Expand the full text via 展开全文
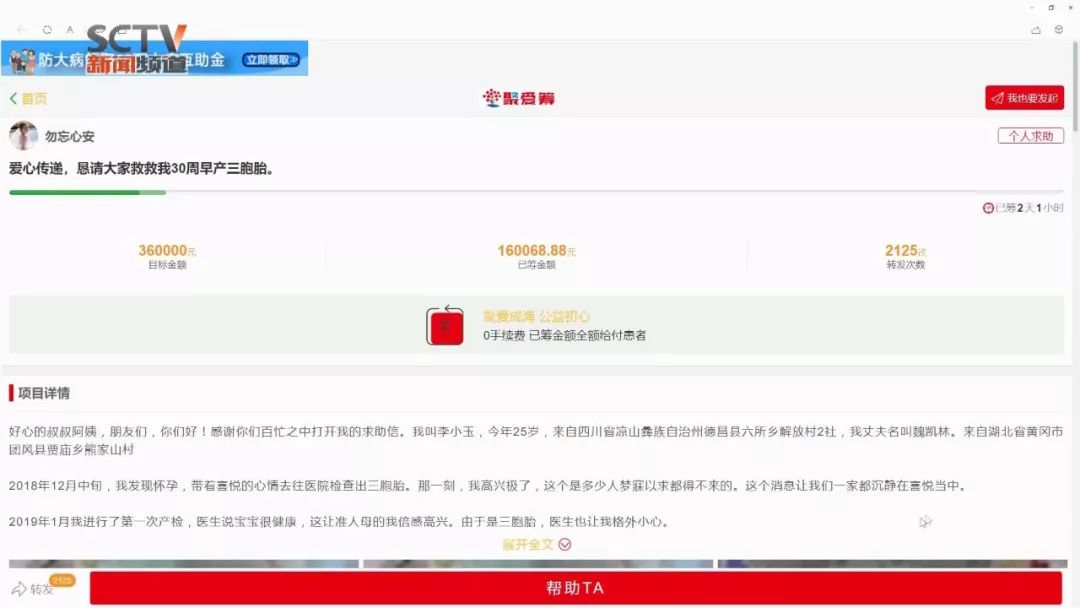The height and width of the screenshot is (608, 1080). click(x=537, y=544)
